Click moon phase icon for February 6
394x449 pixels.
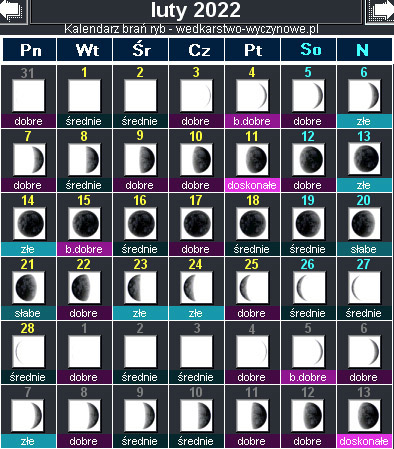[x=364, y=96]
